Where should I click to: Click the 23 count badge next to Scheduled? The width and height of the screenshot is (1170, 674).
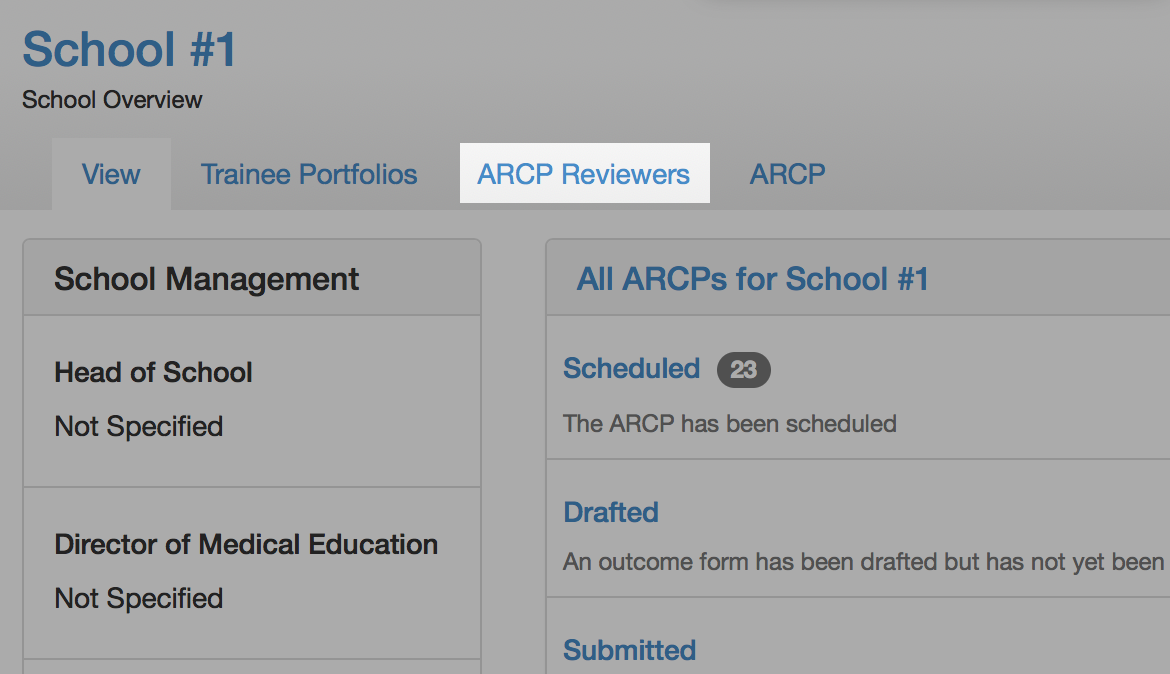point(743,370)
